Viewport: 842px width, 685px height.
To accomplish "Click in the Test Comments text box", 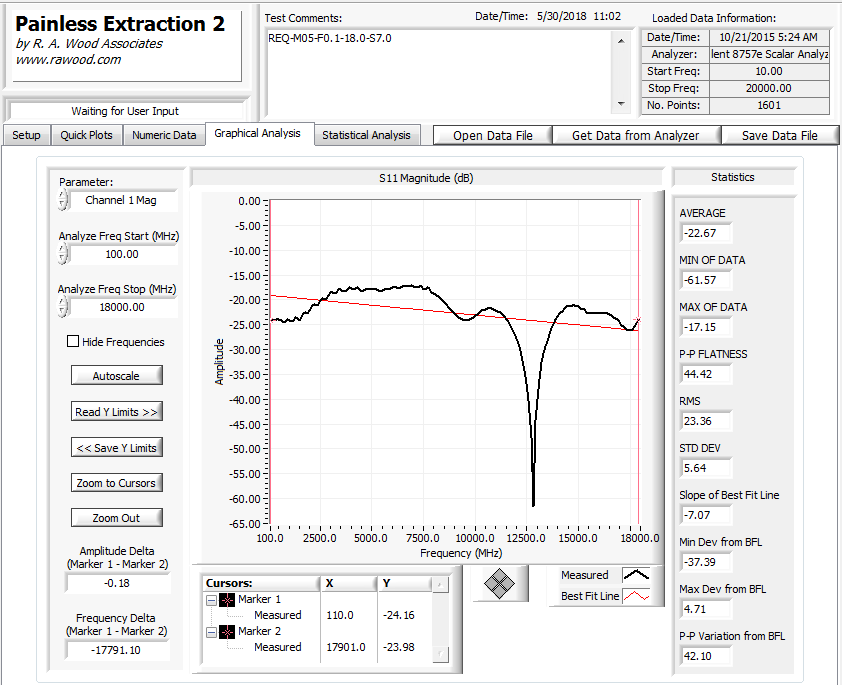I will 439,72.
